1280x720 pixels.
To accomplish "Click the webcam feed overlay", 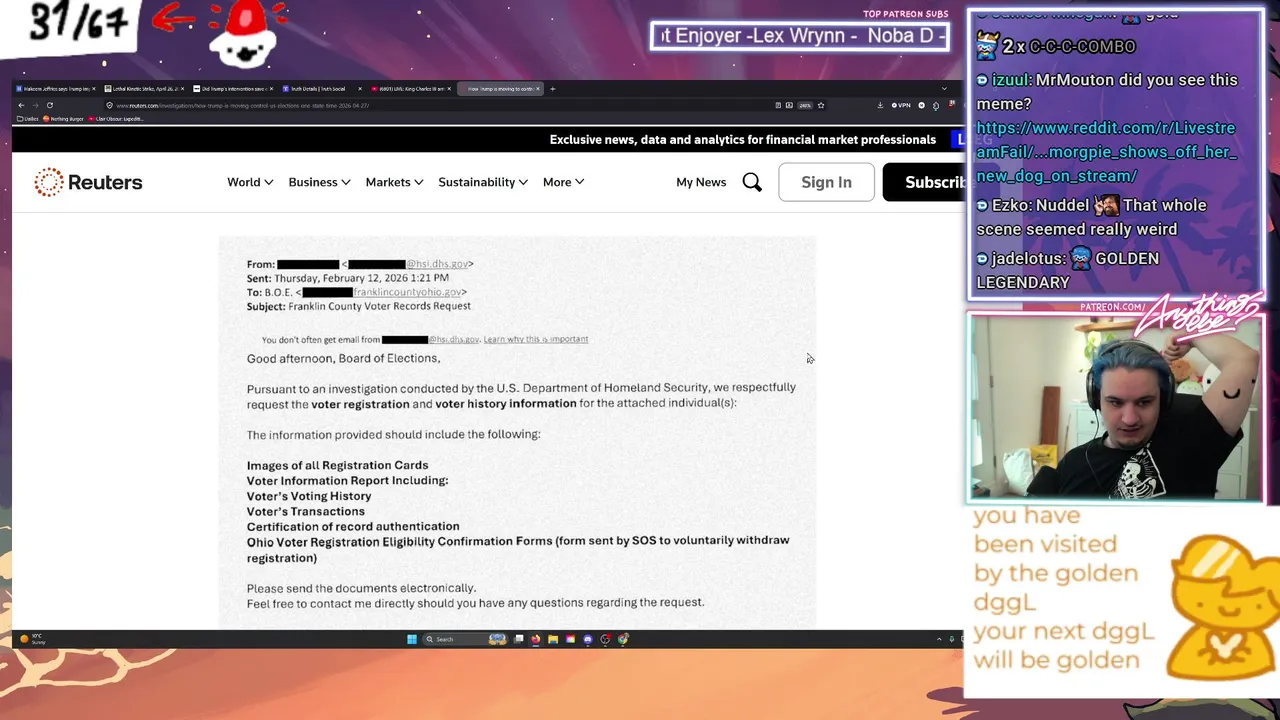I will 1115,407.
